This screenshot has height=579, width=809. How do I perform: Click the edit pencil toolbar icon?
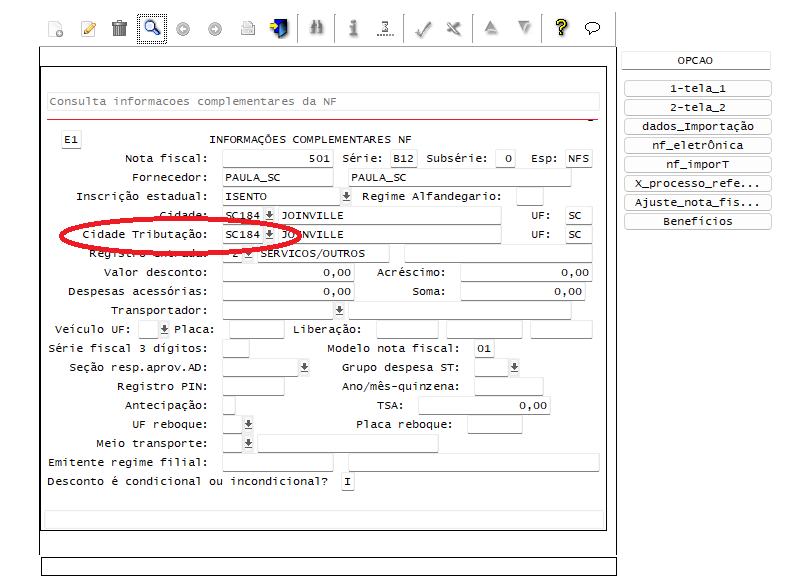[x=88, y=29]
